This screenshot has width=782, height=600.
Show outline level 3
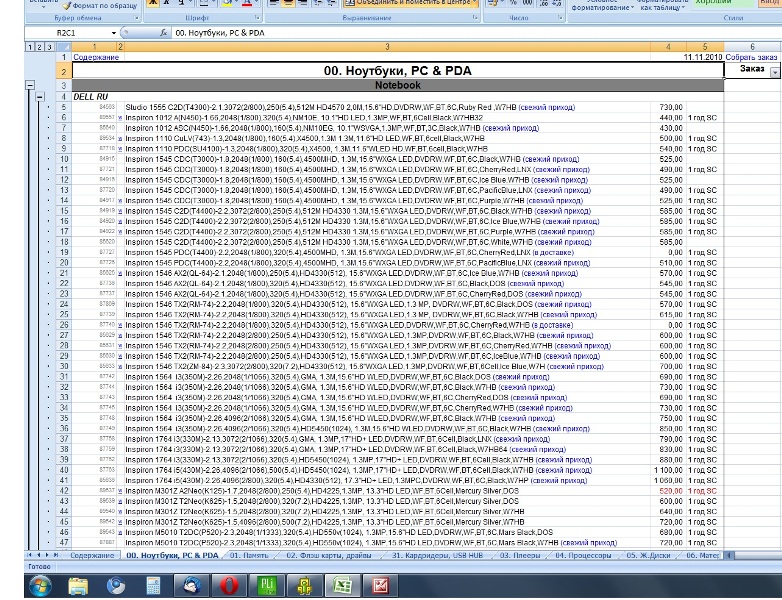point(49,47)
